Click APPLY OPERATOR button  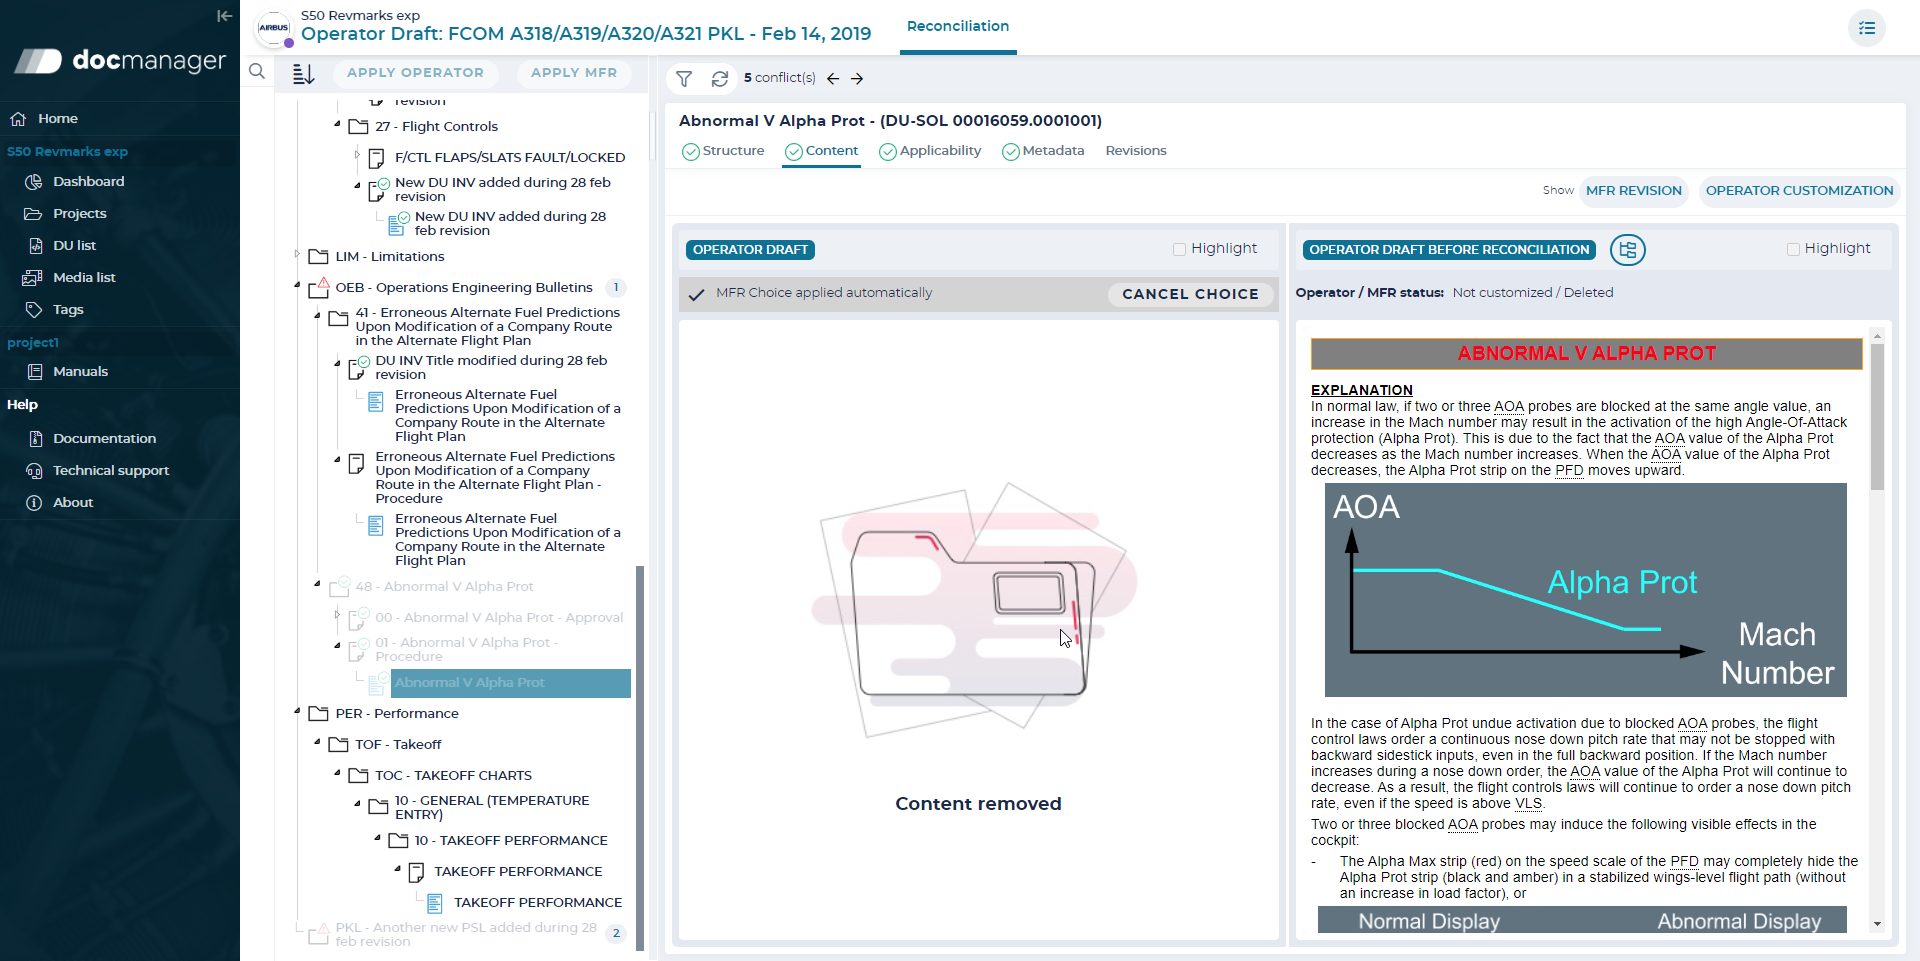coord(415,73)
